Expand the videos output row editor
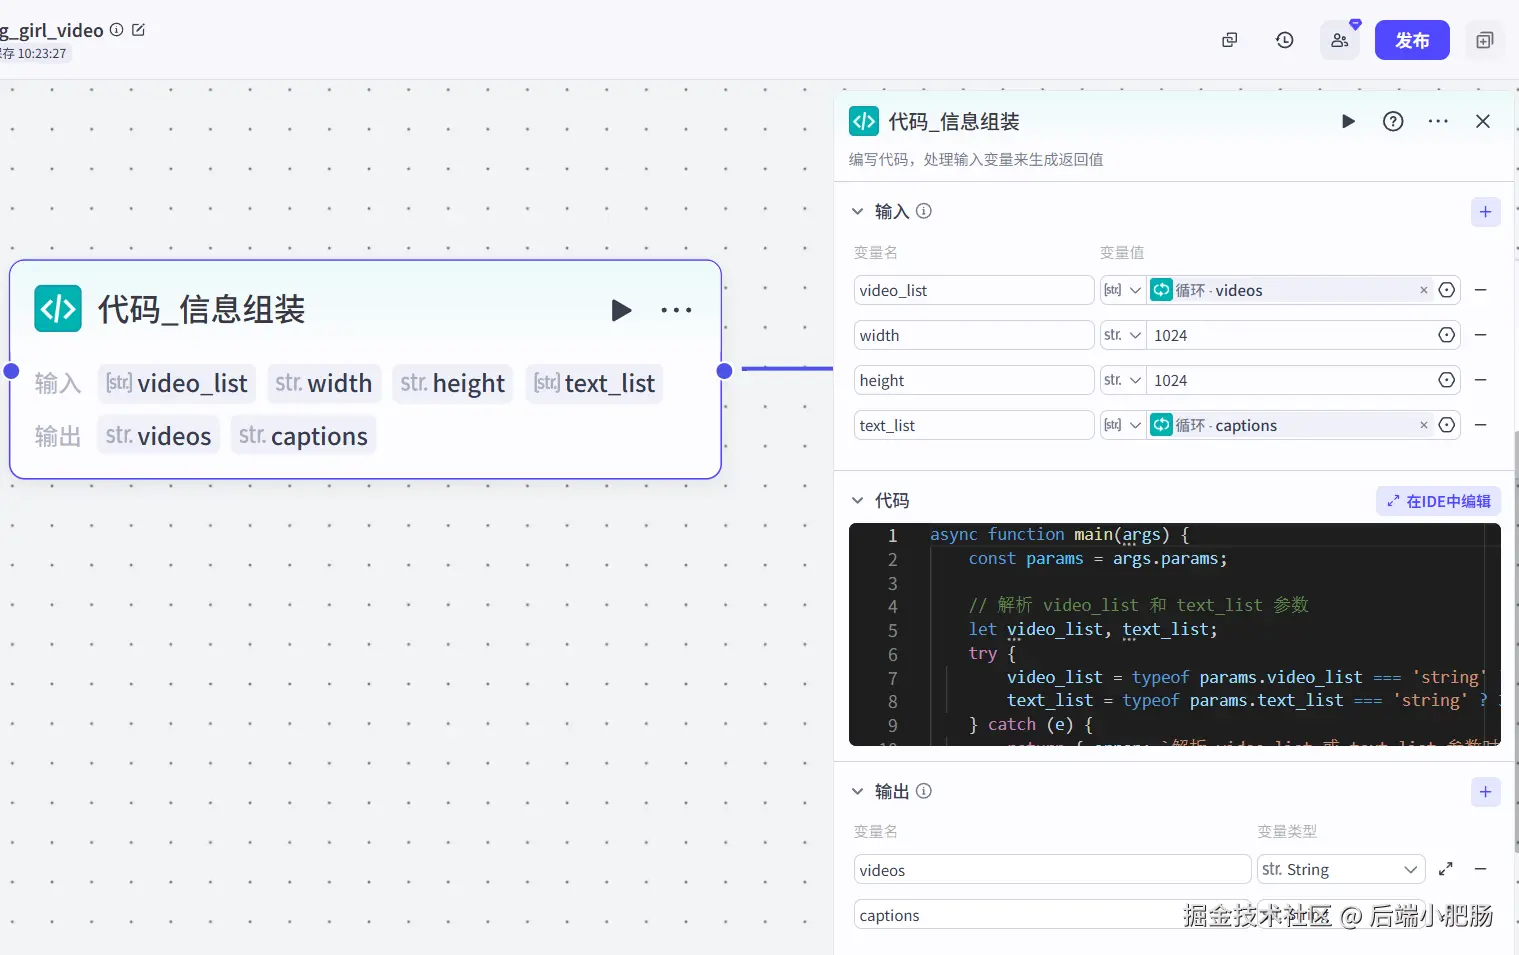1519x955 pixels. 1446,869
